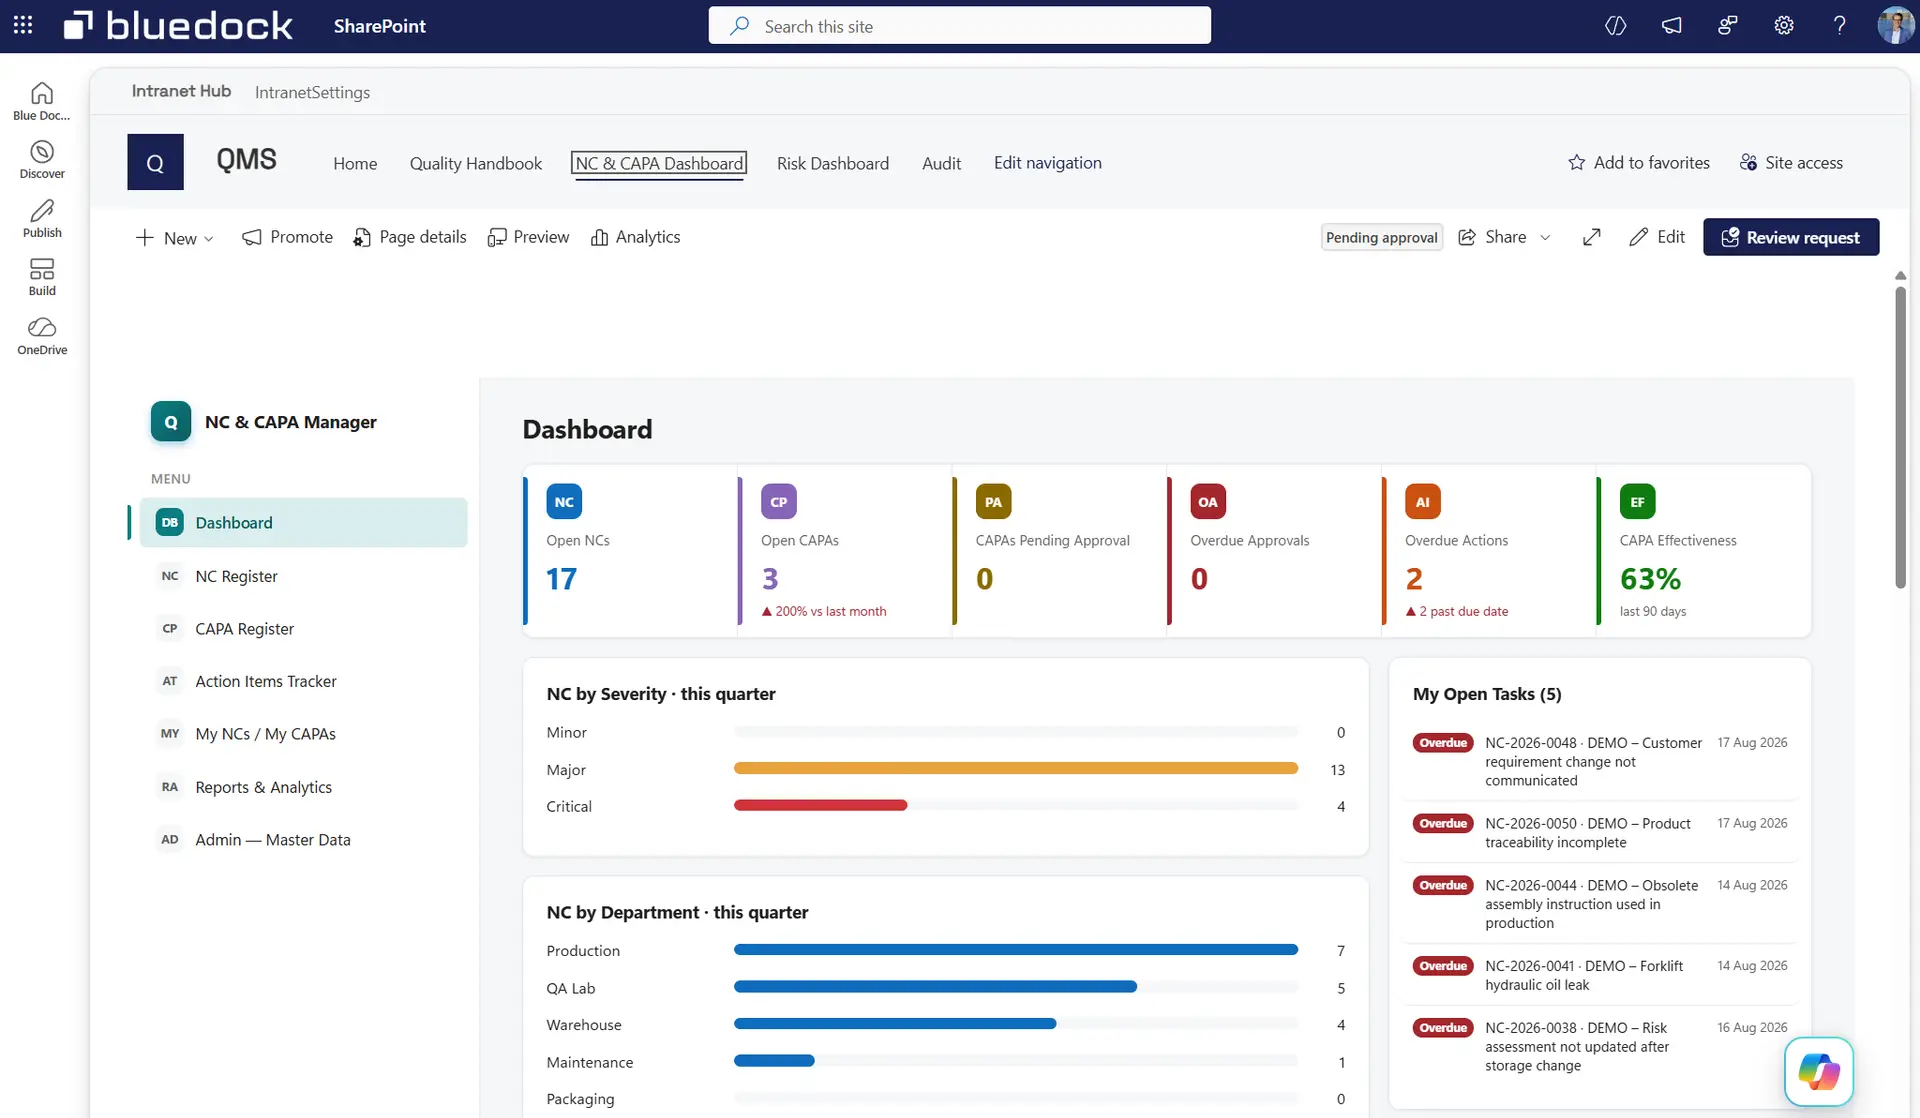Click the Search this site field
The width and height of the screenshot is (1920, 1118).
pyautogui.click(x=960, y=26)
